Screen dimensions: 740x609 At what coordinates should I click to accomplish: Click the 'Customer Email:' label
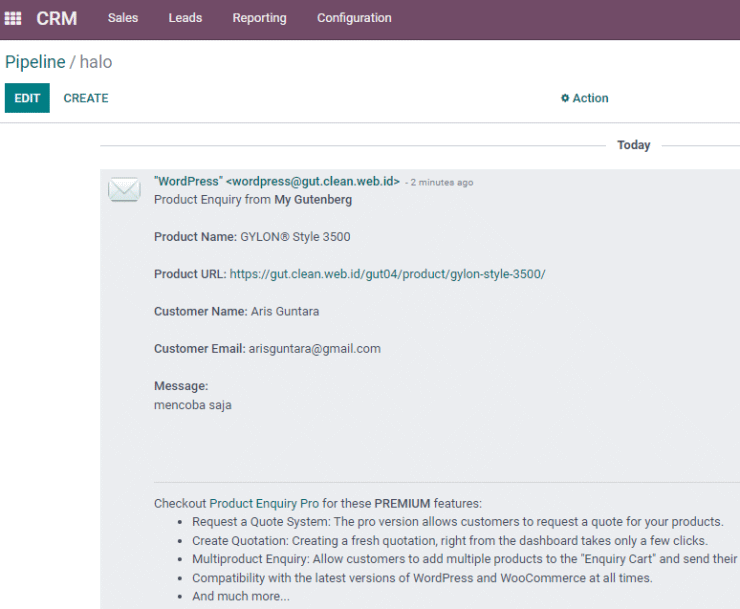[x=199, y=349]
